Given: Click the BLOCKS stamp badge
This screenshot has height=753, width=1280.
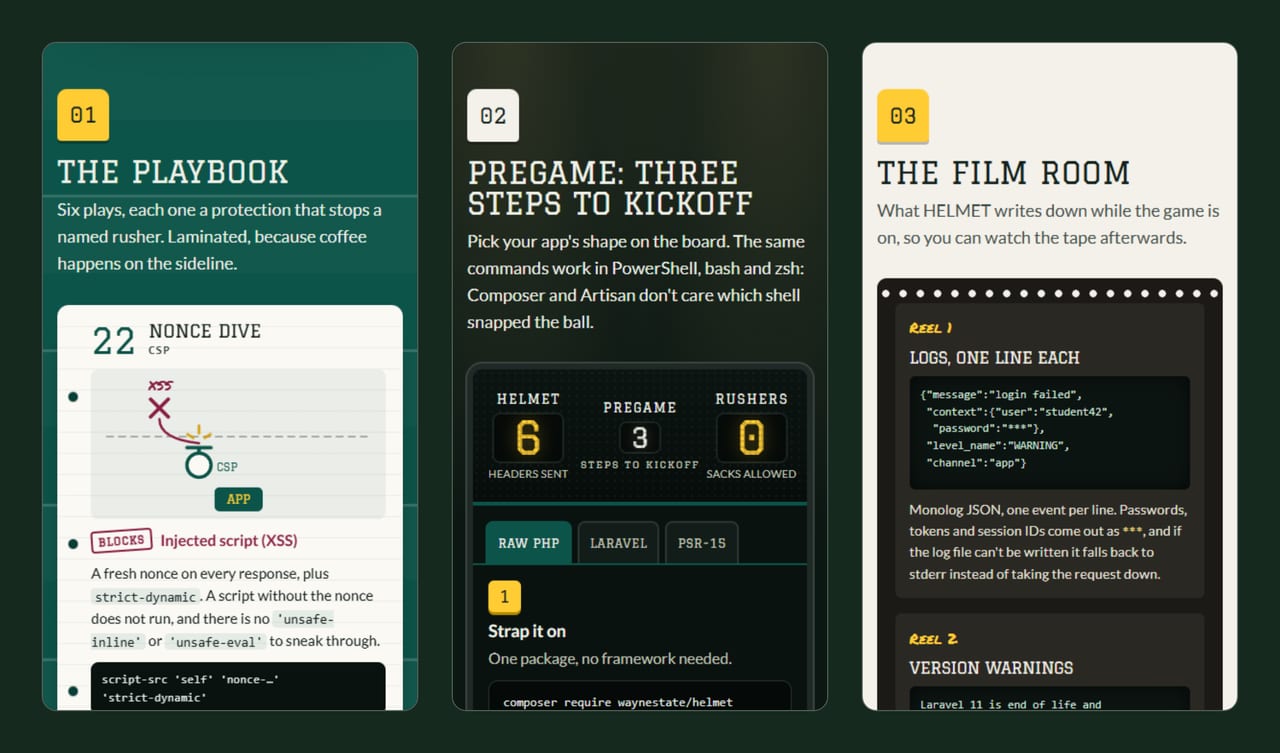Looking at the screenshot, I should coord(121,541).
